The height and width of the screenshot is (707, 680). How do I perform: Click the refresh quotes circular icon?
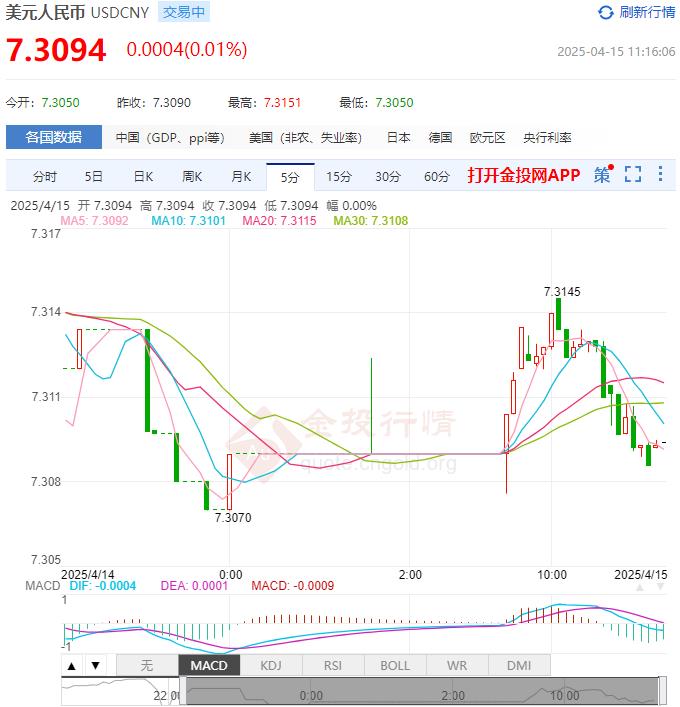(x=605, y=12)
